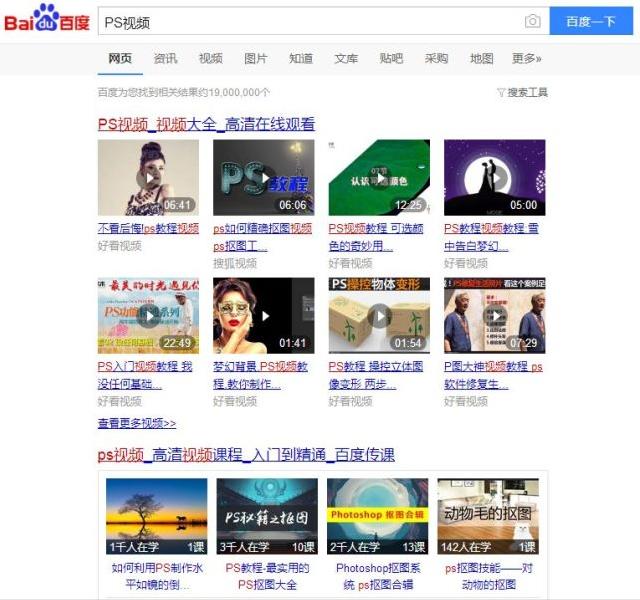The width and height of the screenshot is (640, 600).
Task: Expand the 更多» tab menu
Action: [x=527, y=58]
